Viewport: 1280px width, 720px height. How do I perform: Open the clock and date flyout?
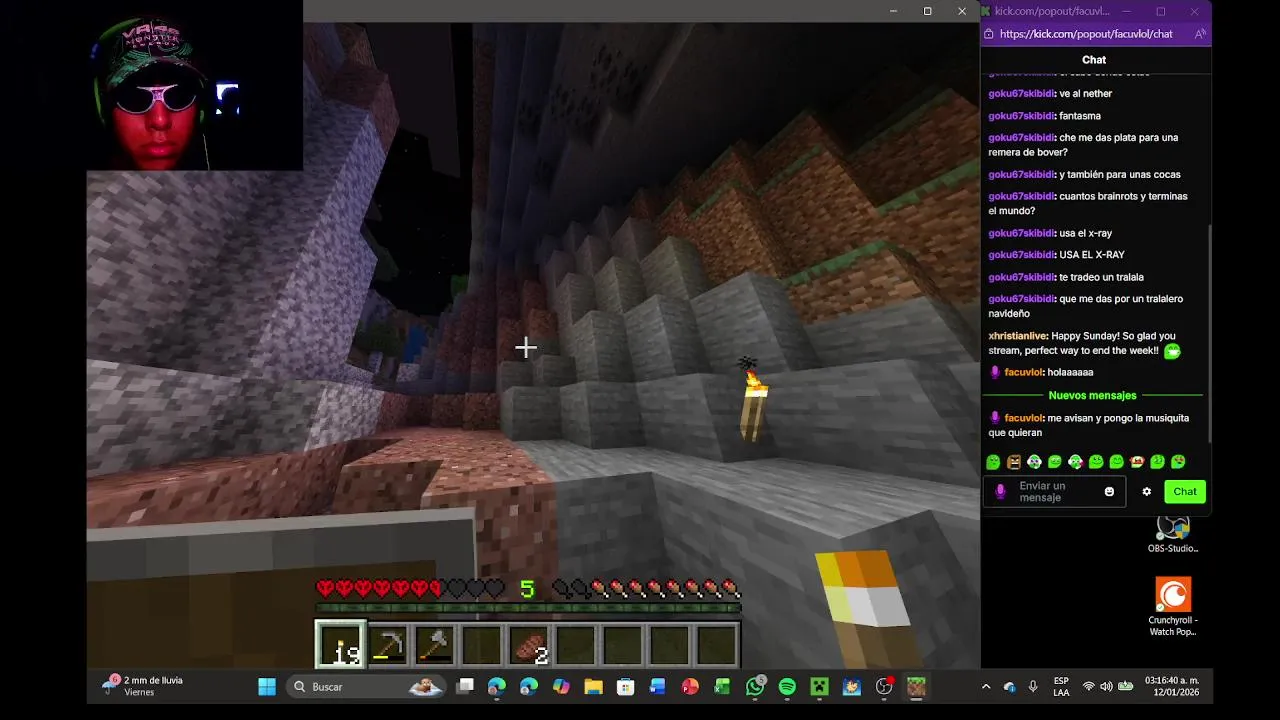pyautogui.click(x=1174, y=687)
